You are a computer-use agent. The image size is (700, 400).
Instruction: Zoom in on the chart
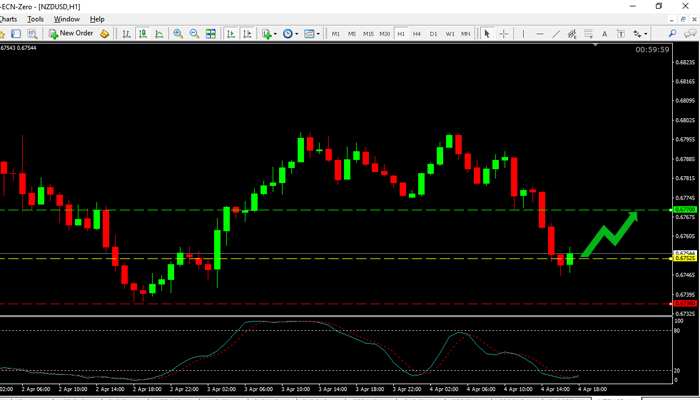tap(178, 33)
